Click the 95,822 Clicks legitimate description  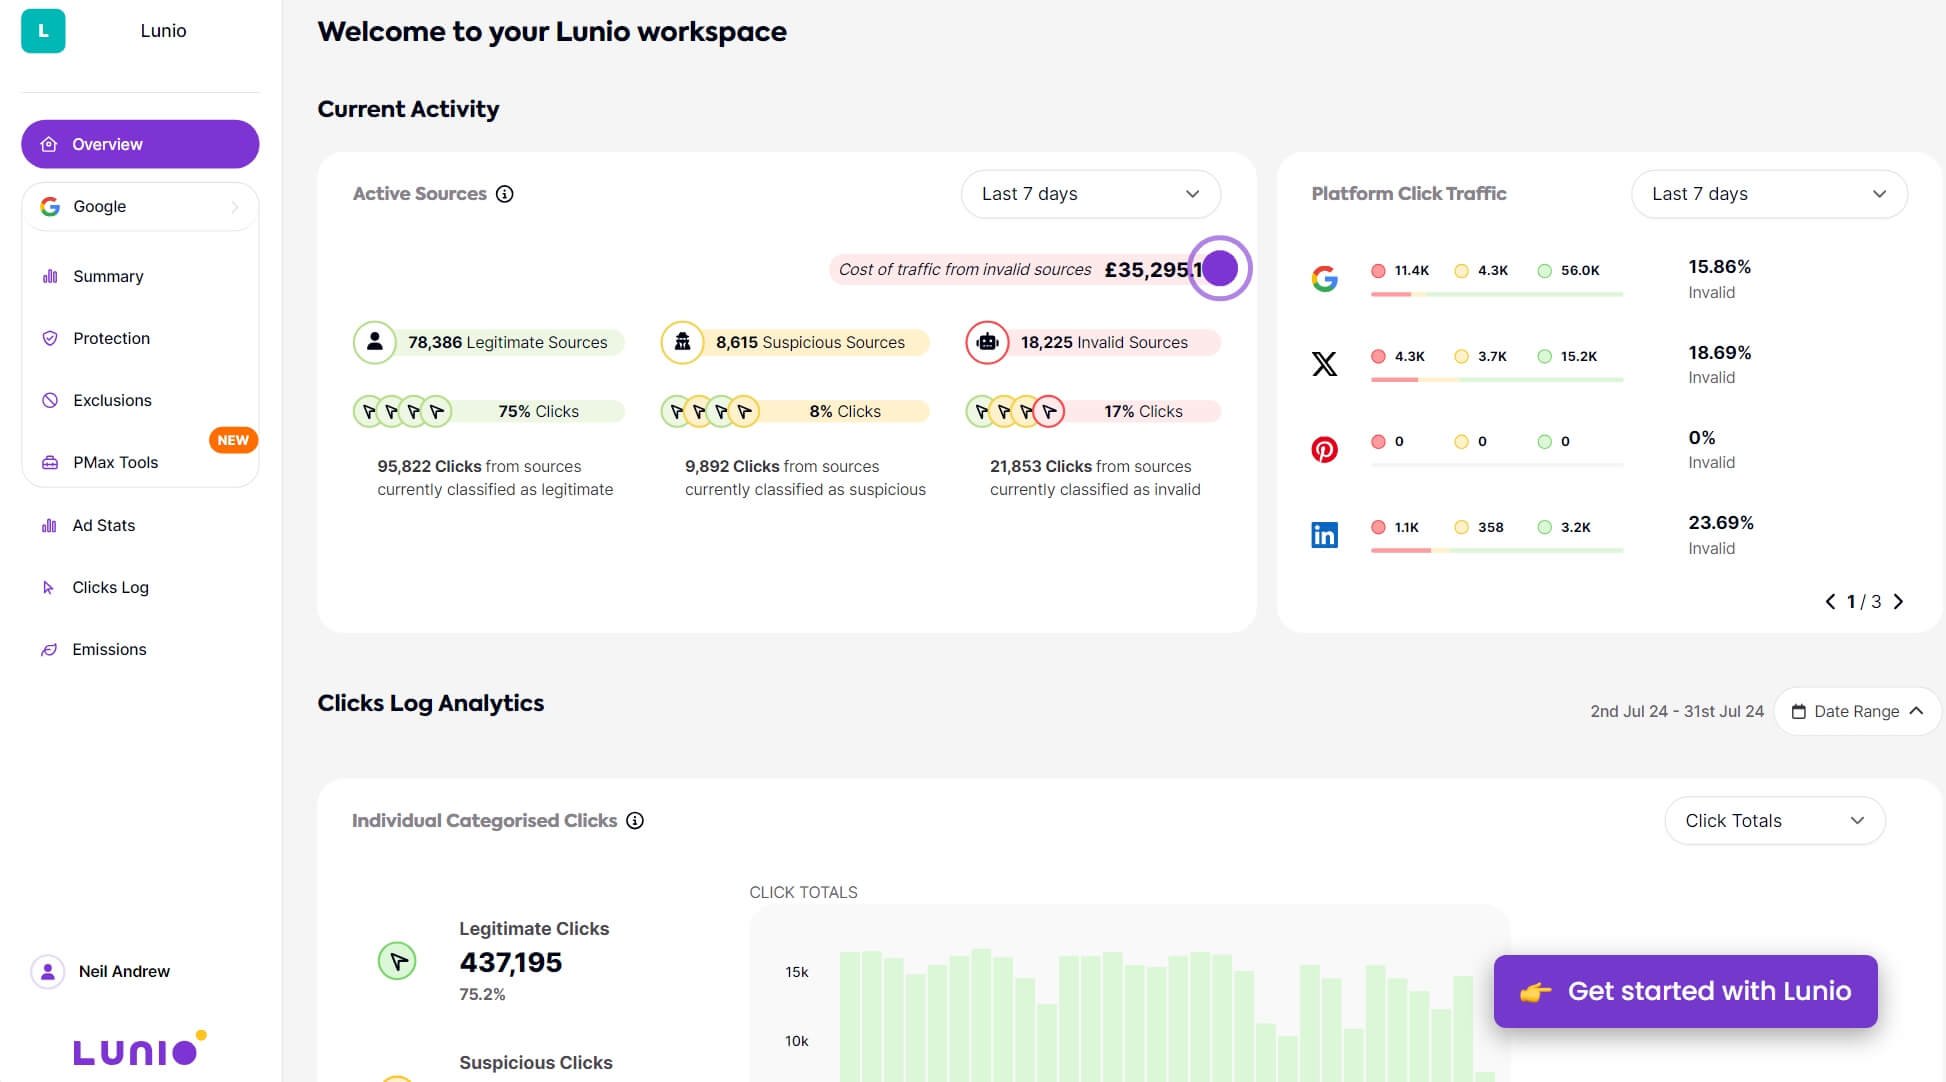tap(495, 478)
